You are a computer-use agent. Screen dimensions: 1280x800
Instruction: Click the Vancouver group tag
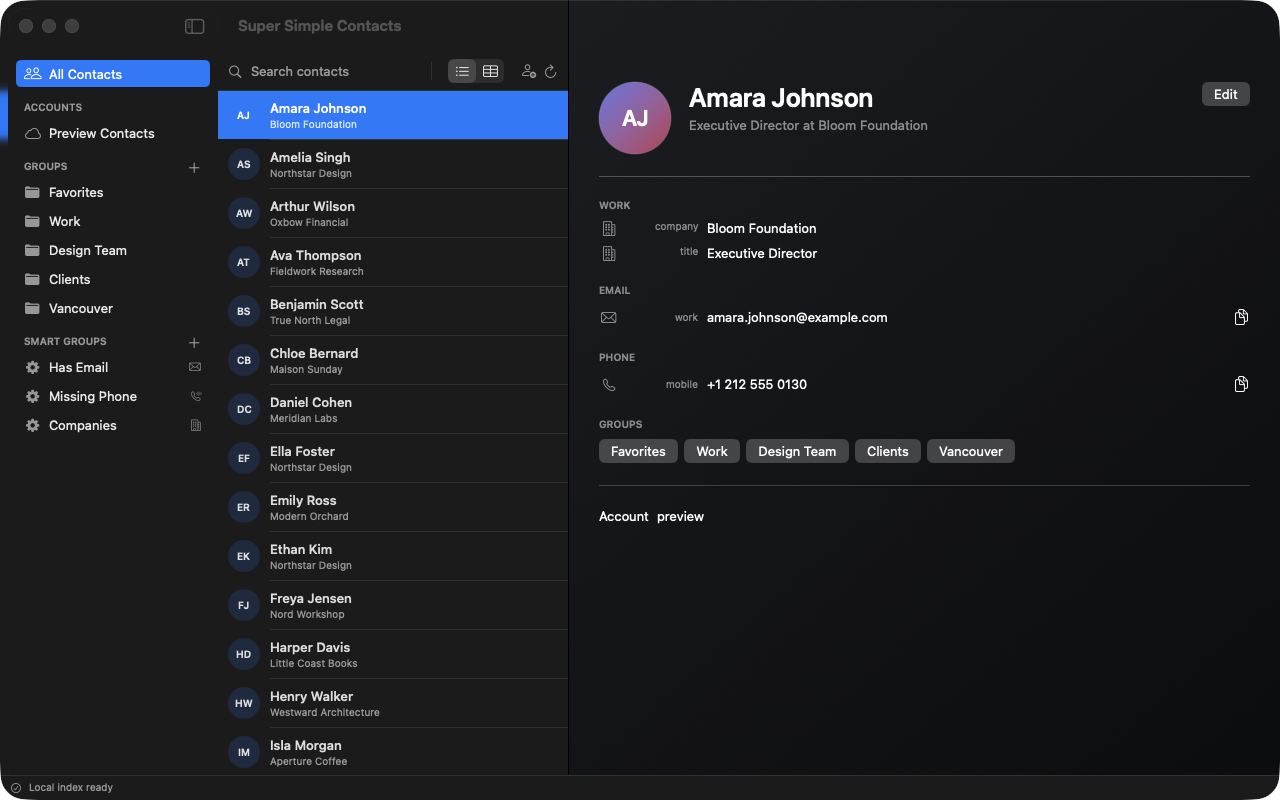(x=971, y=451)
